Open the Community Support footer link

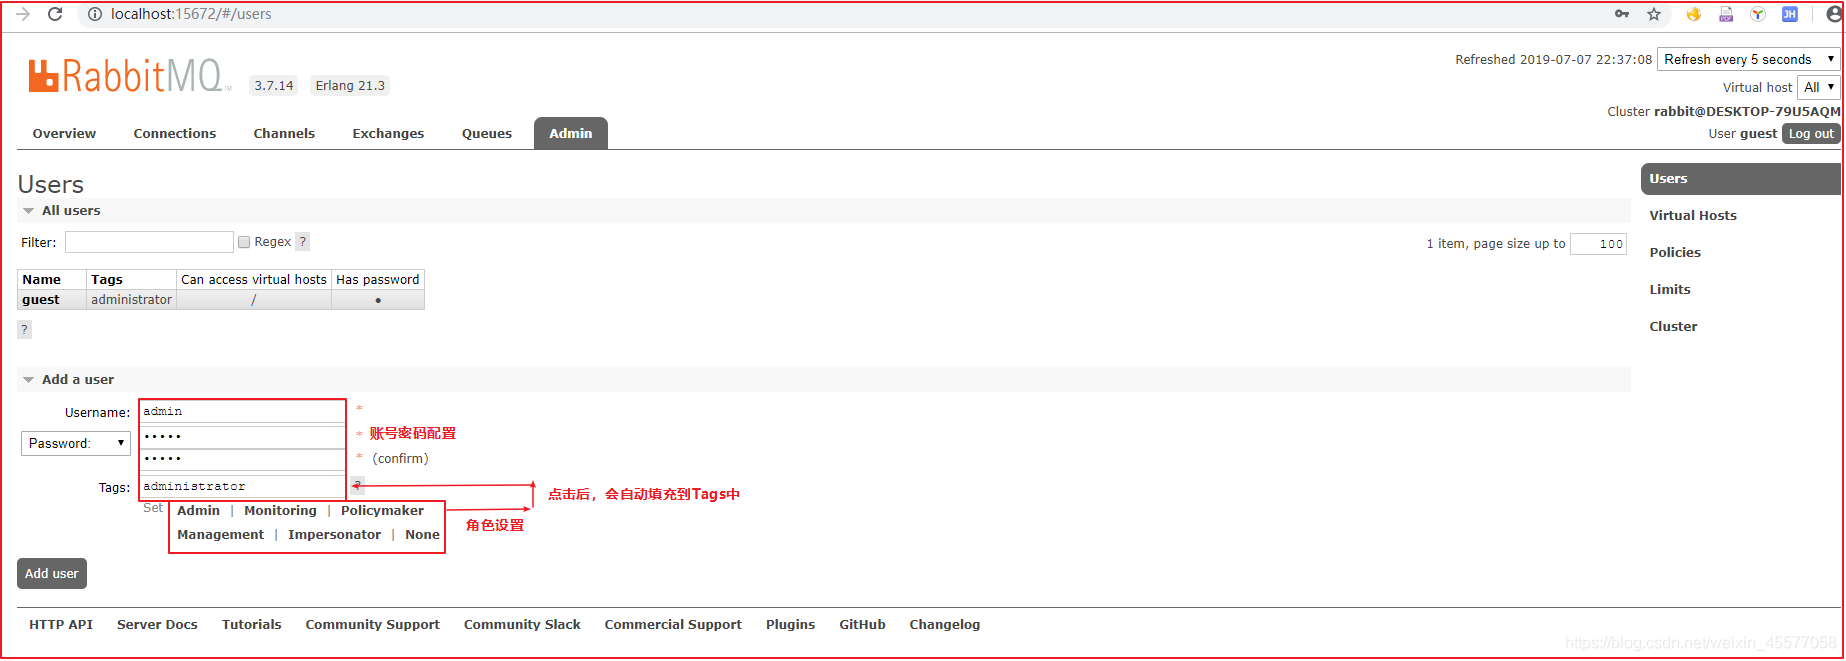coord(372,624)
